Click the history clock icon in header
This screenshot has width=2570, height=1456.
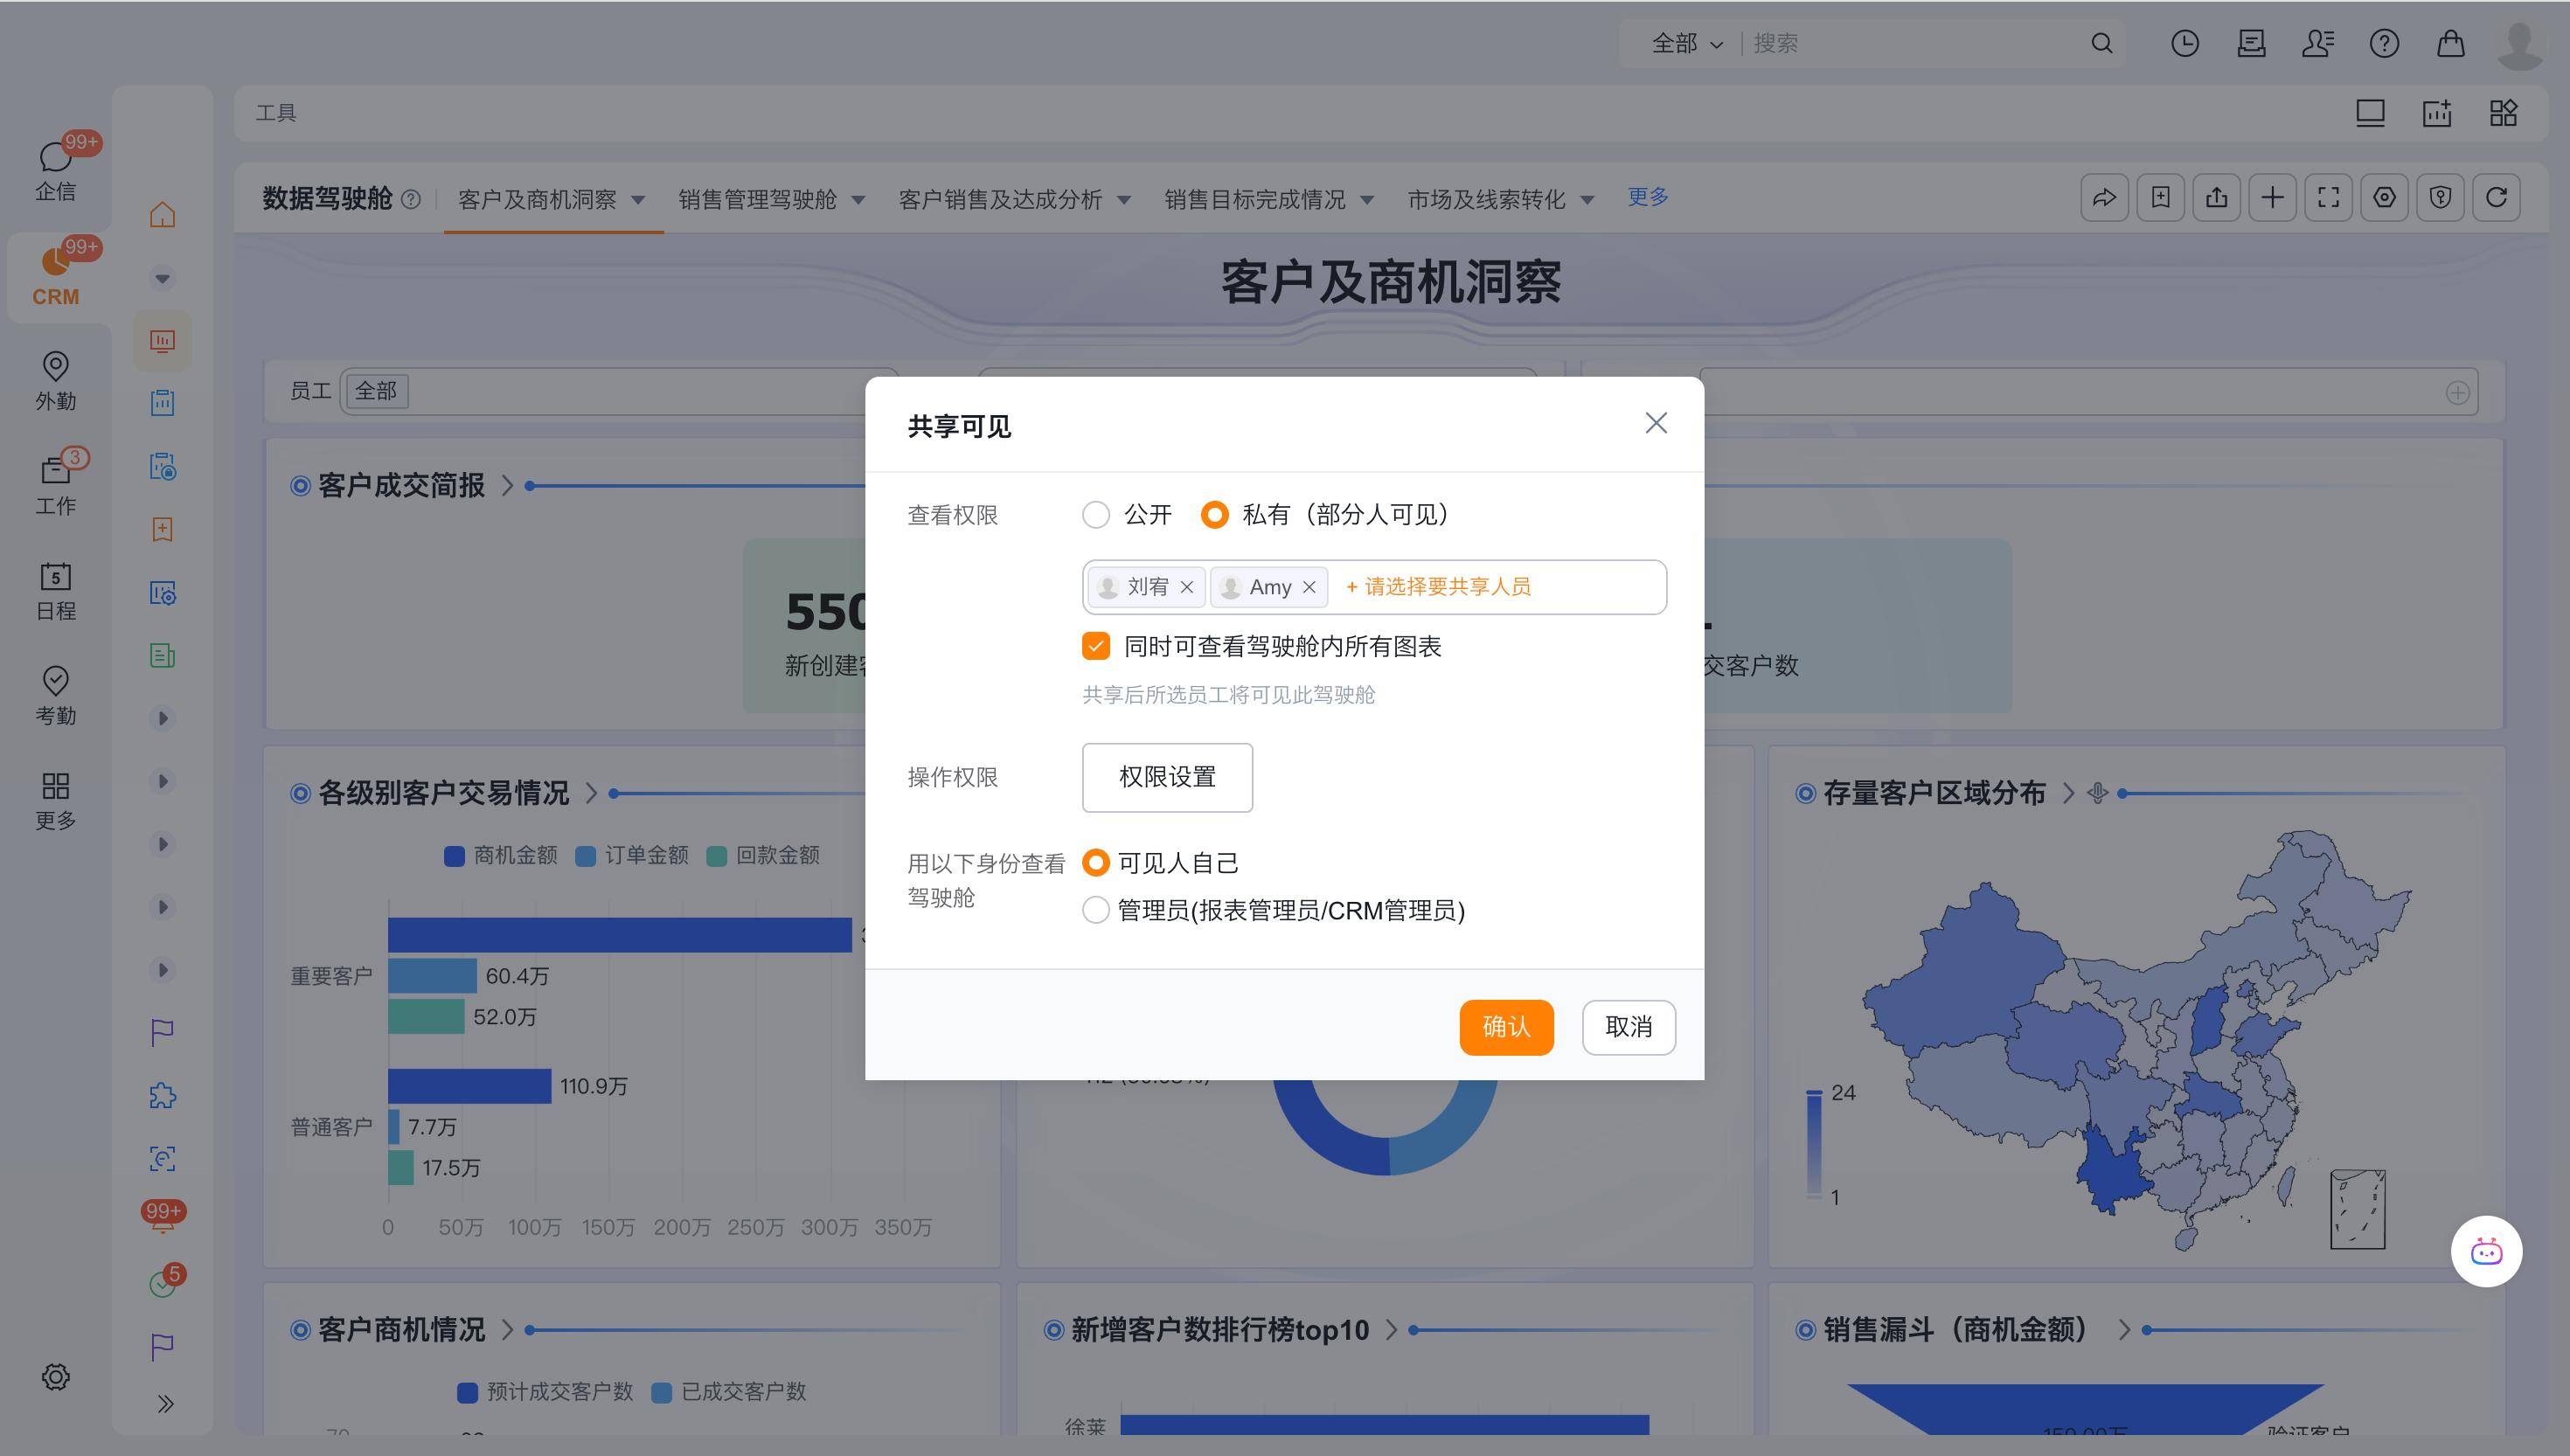click(x=2184, y=43)
